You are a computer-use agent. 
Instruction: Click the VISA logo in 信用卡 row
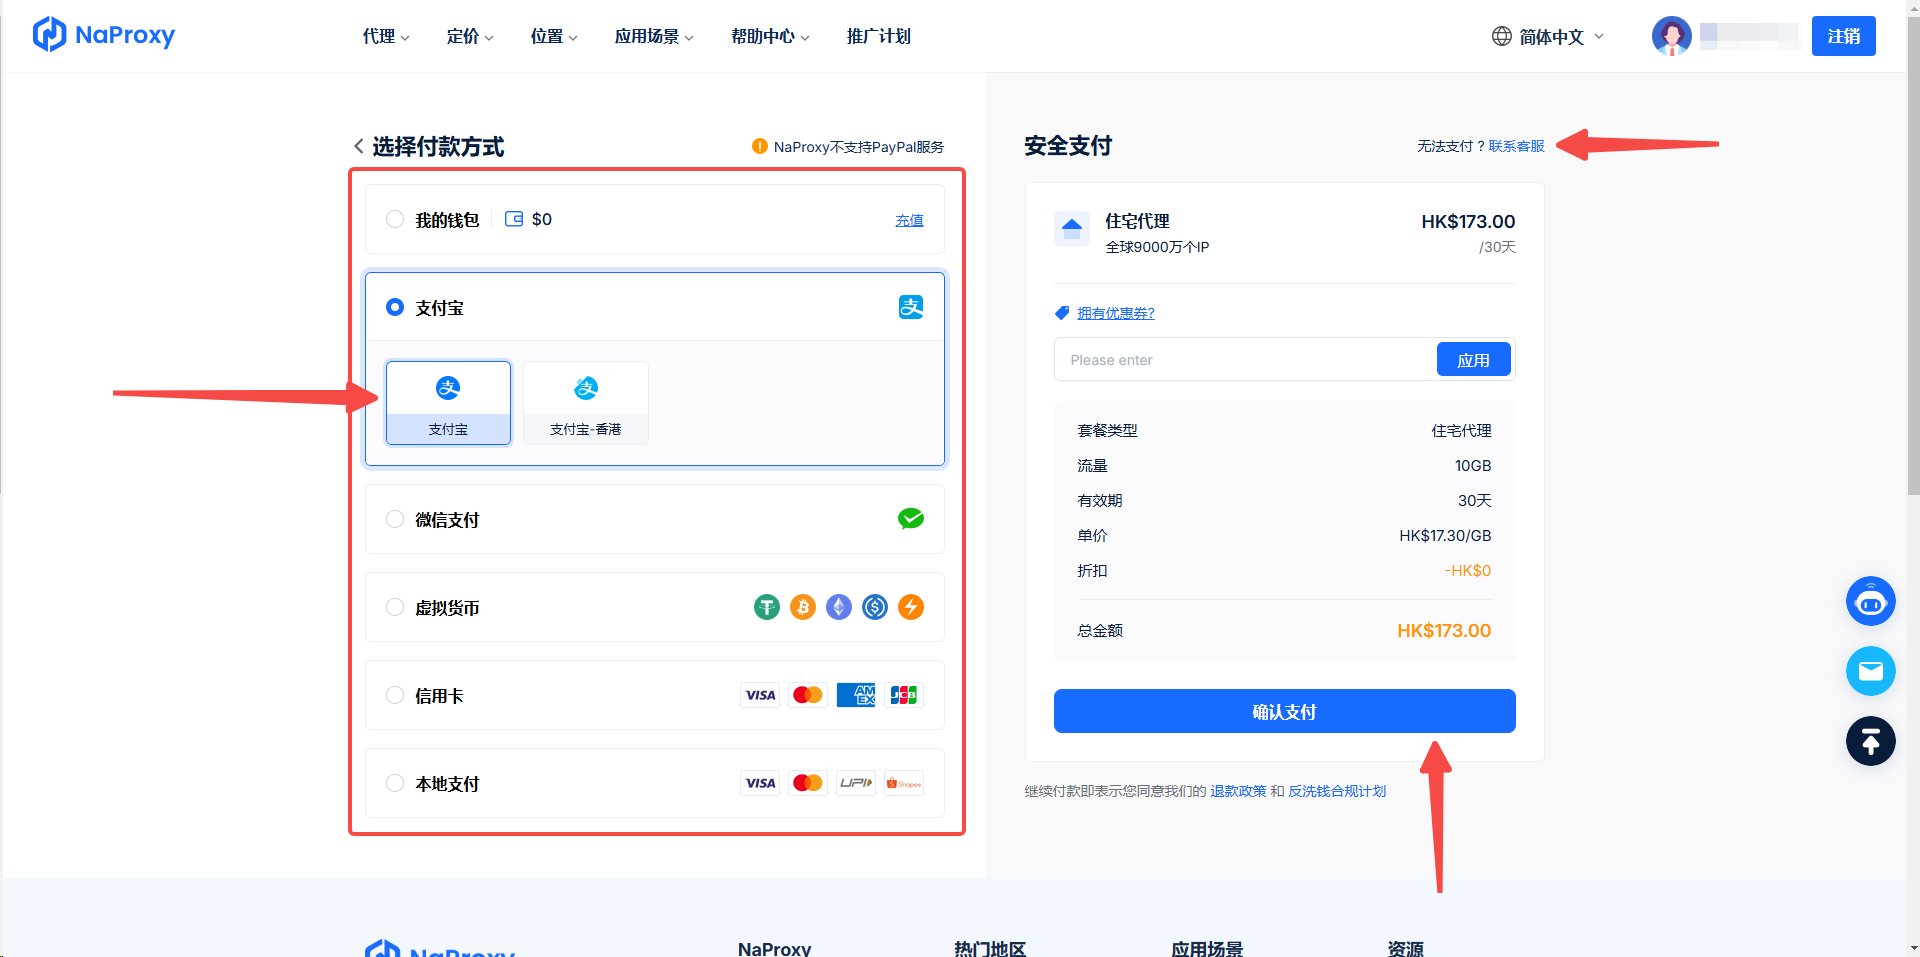(760, 695)
